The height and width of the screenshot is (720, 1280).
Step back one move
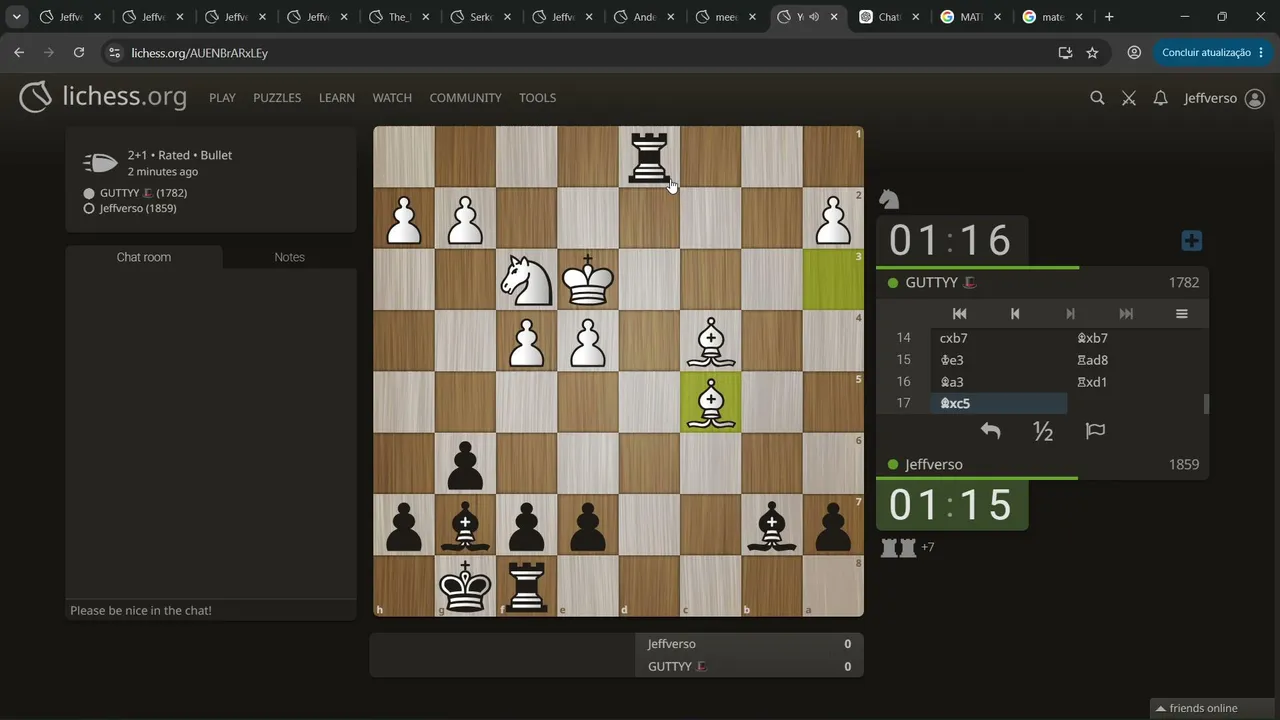click(x=1015, y=314)
